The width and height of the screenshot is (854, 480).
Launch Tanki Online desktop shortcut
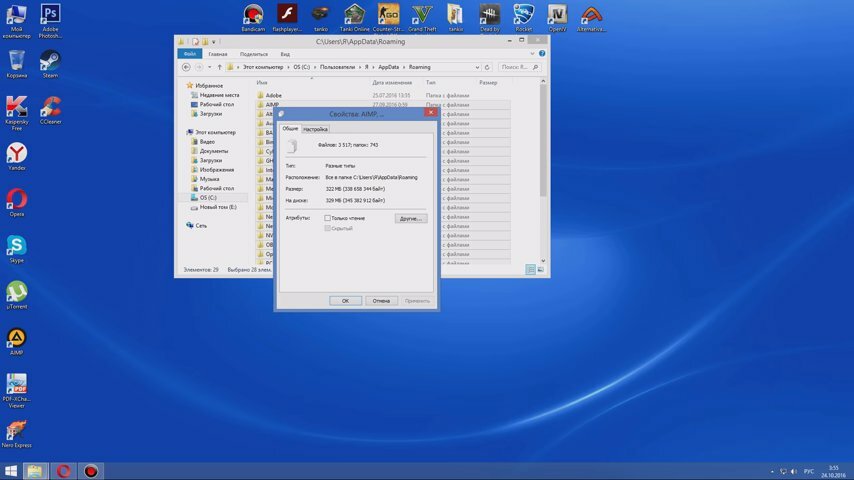[355, 17]
